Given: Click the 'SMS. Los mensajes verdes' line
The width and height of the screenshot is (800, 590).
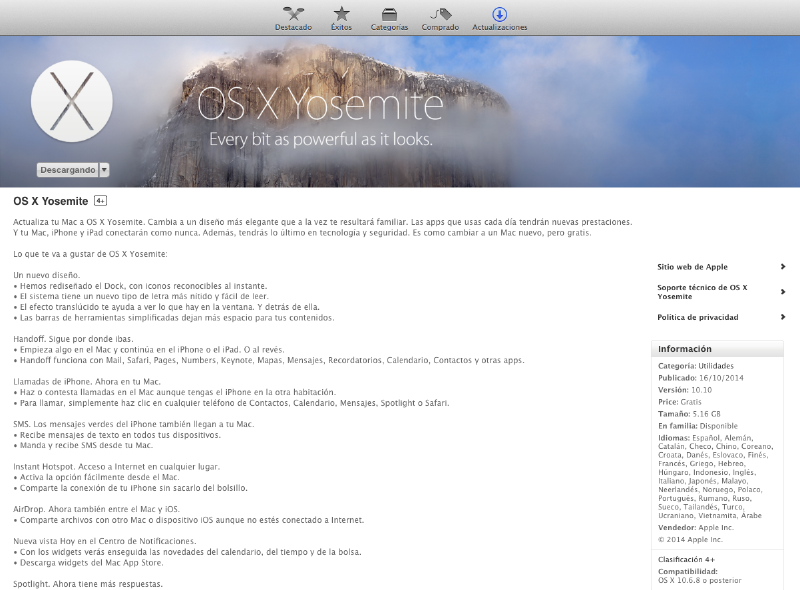Looking at the screenshot, I should [x=133, y=424].
